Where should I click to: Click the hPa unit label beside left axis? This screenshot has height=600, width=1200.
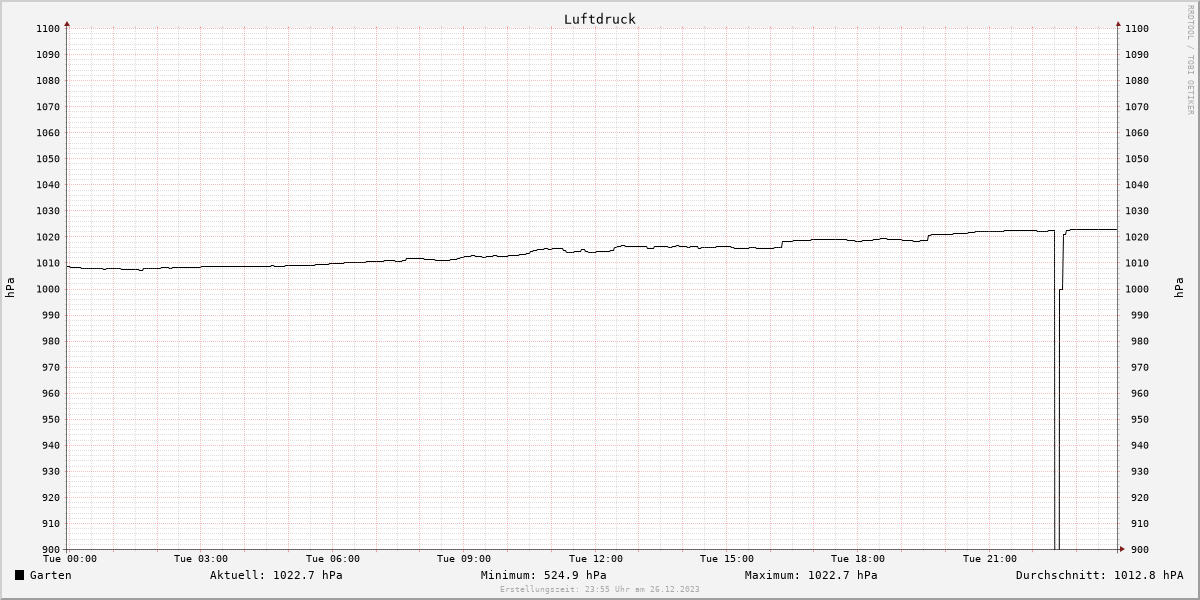(x=10, y=289)
